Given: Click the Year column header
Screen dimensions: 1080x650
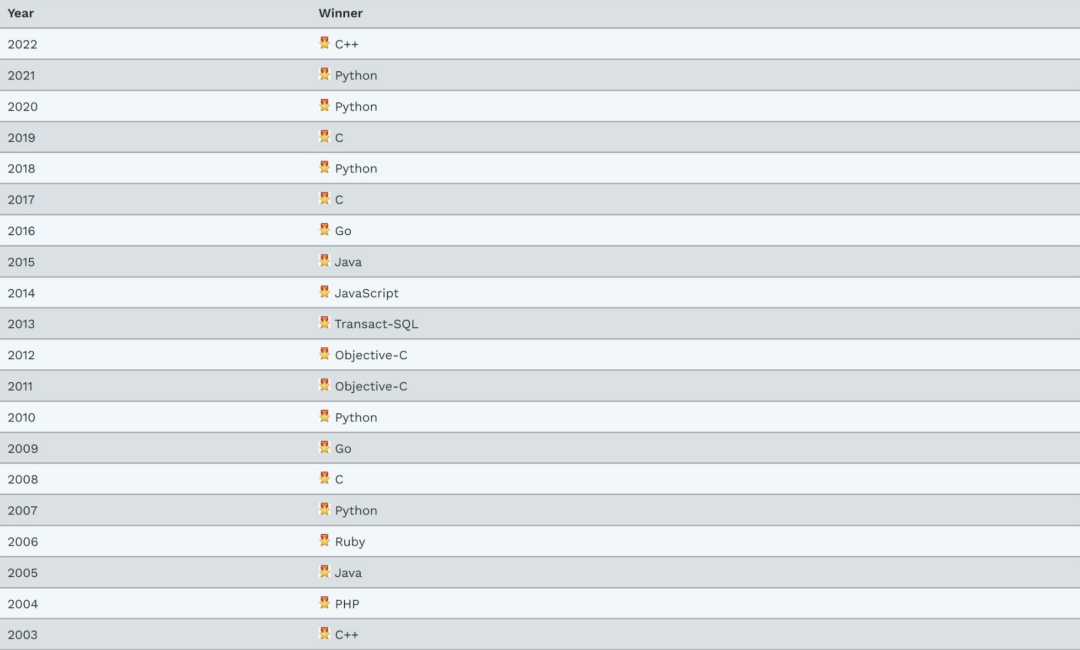Looking at the screenshot, I should [21, 13].
